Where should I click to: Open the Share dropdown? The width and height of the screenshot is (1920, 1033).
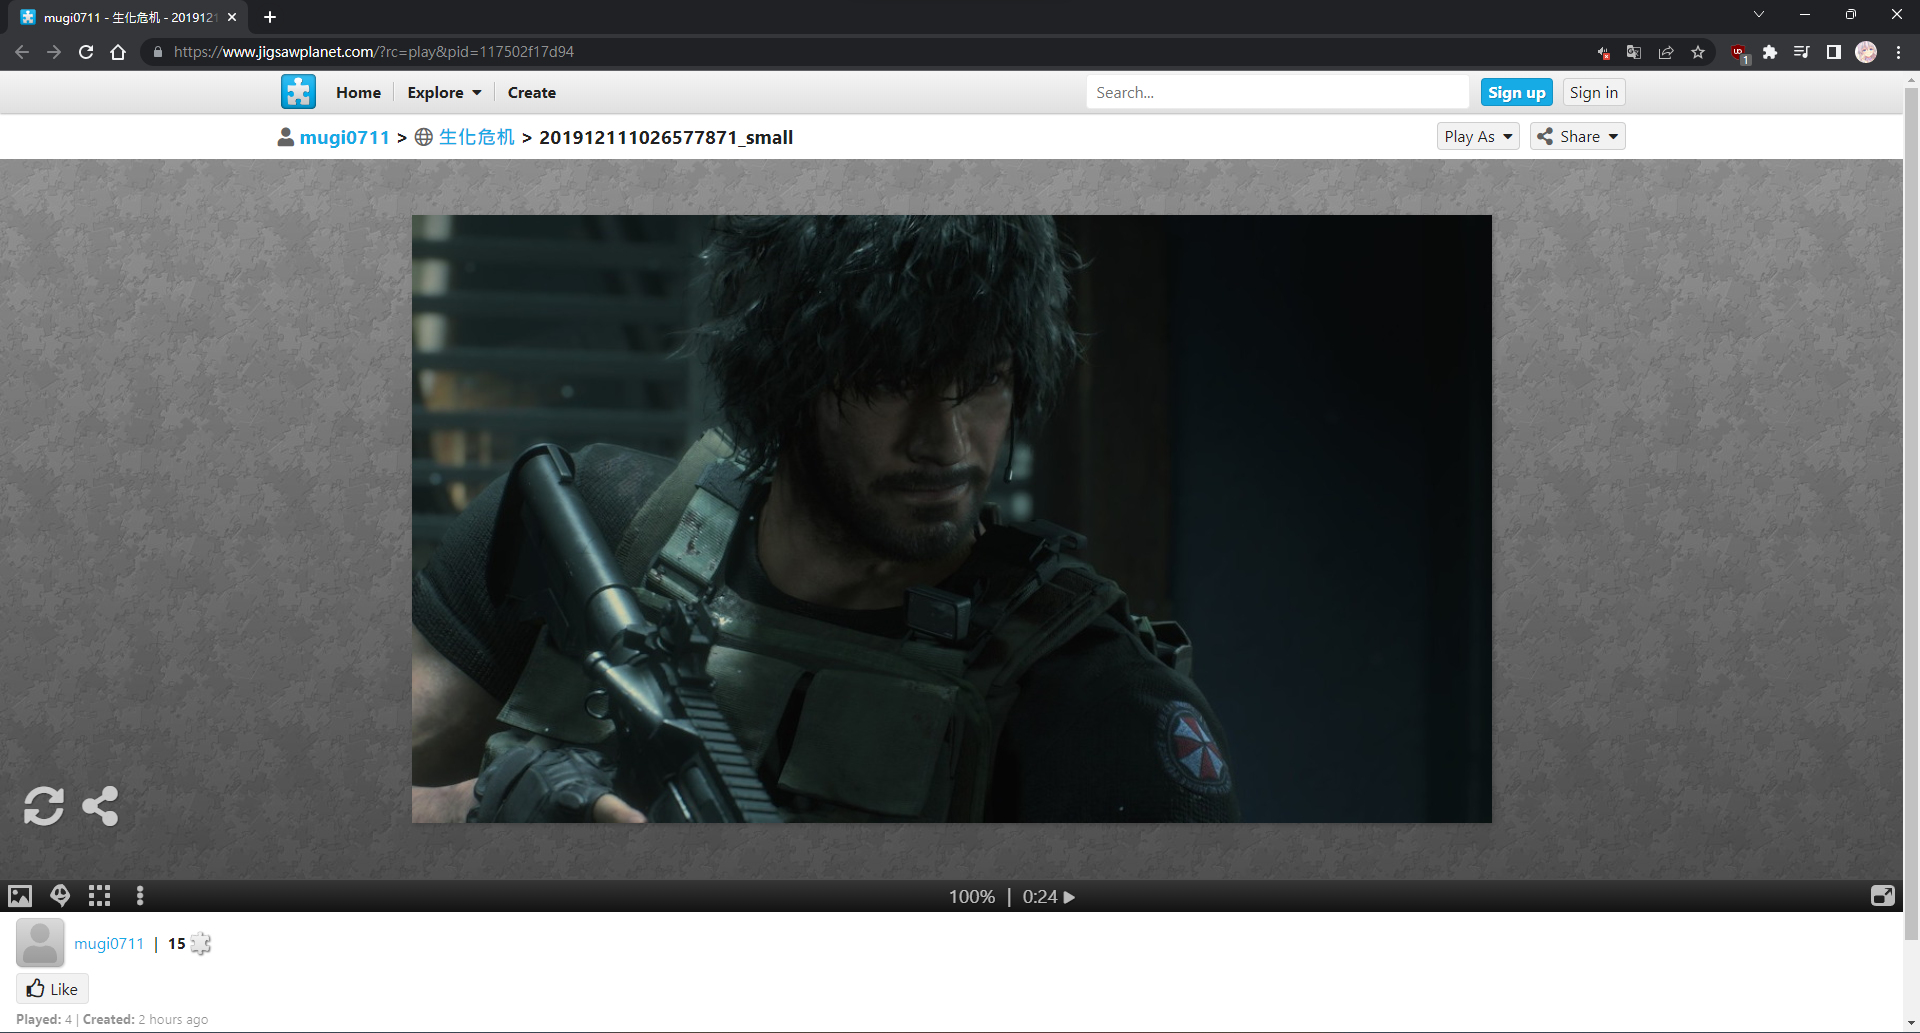1577,136
